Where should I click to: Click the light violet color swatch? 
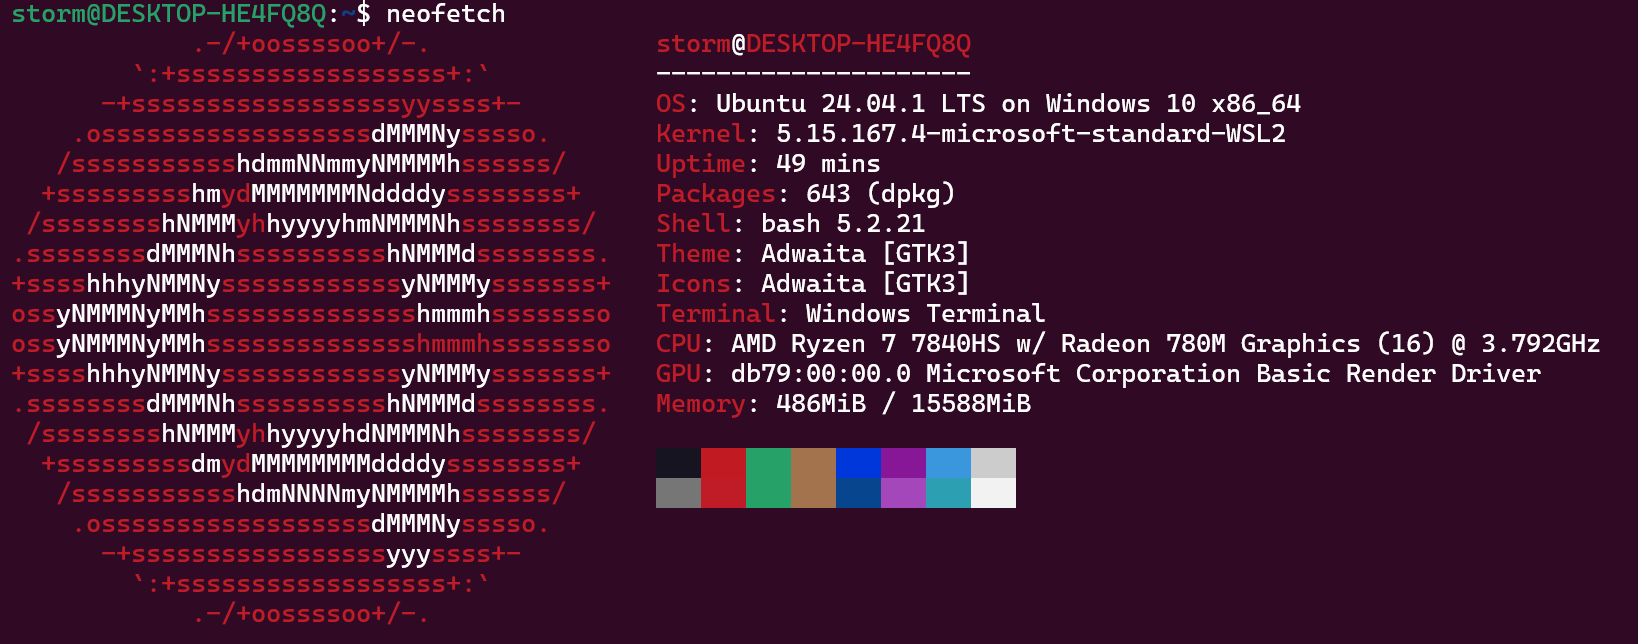903,493
